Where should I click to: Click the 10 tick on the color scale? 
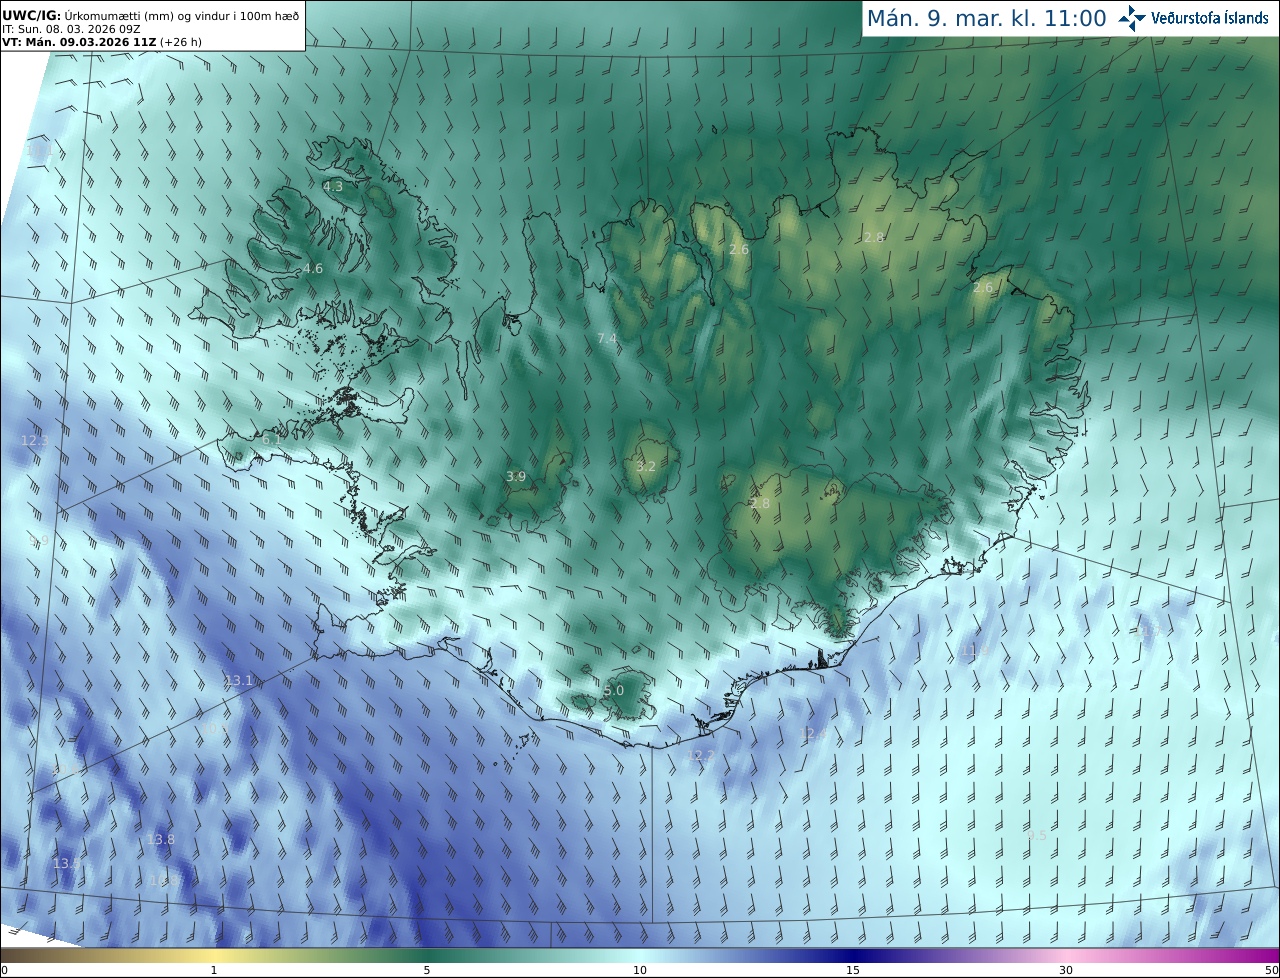640,970
